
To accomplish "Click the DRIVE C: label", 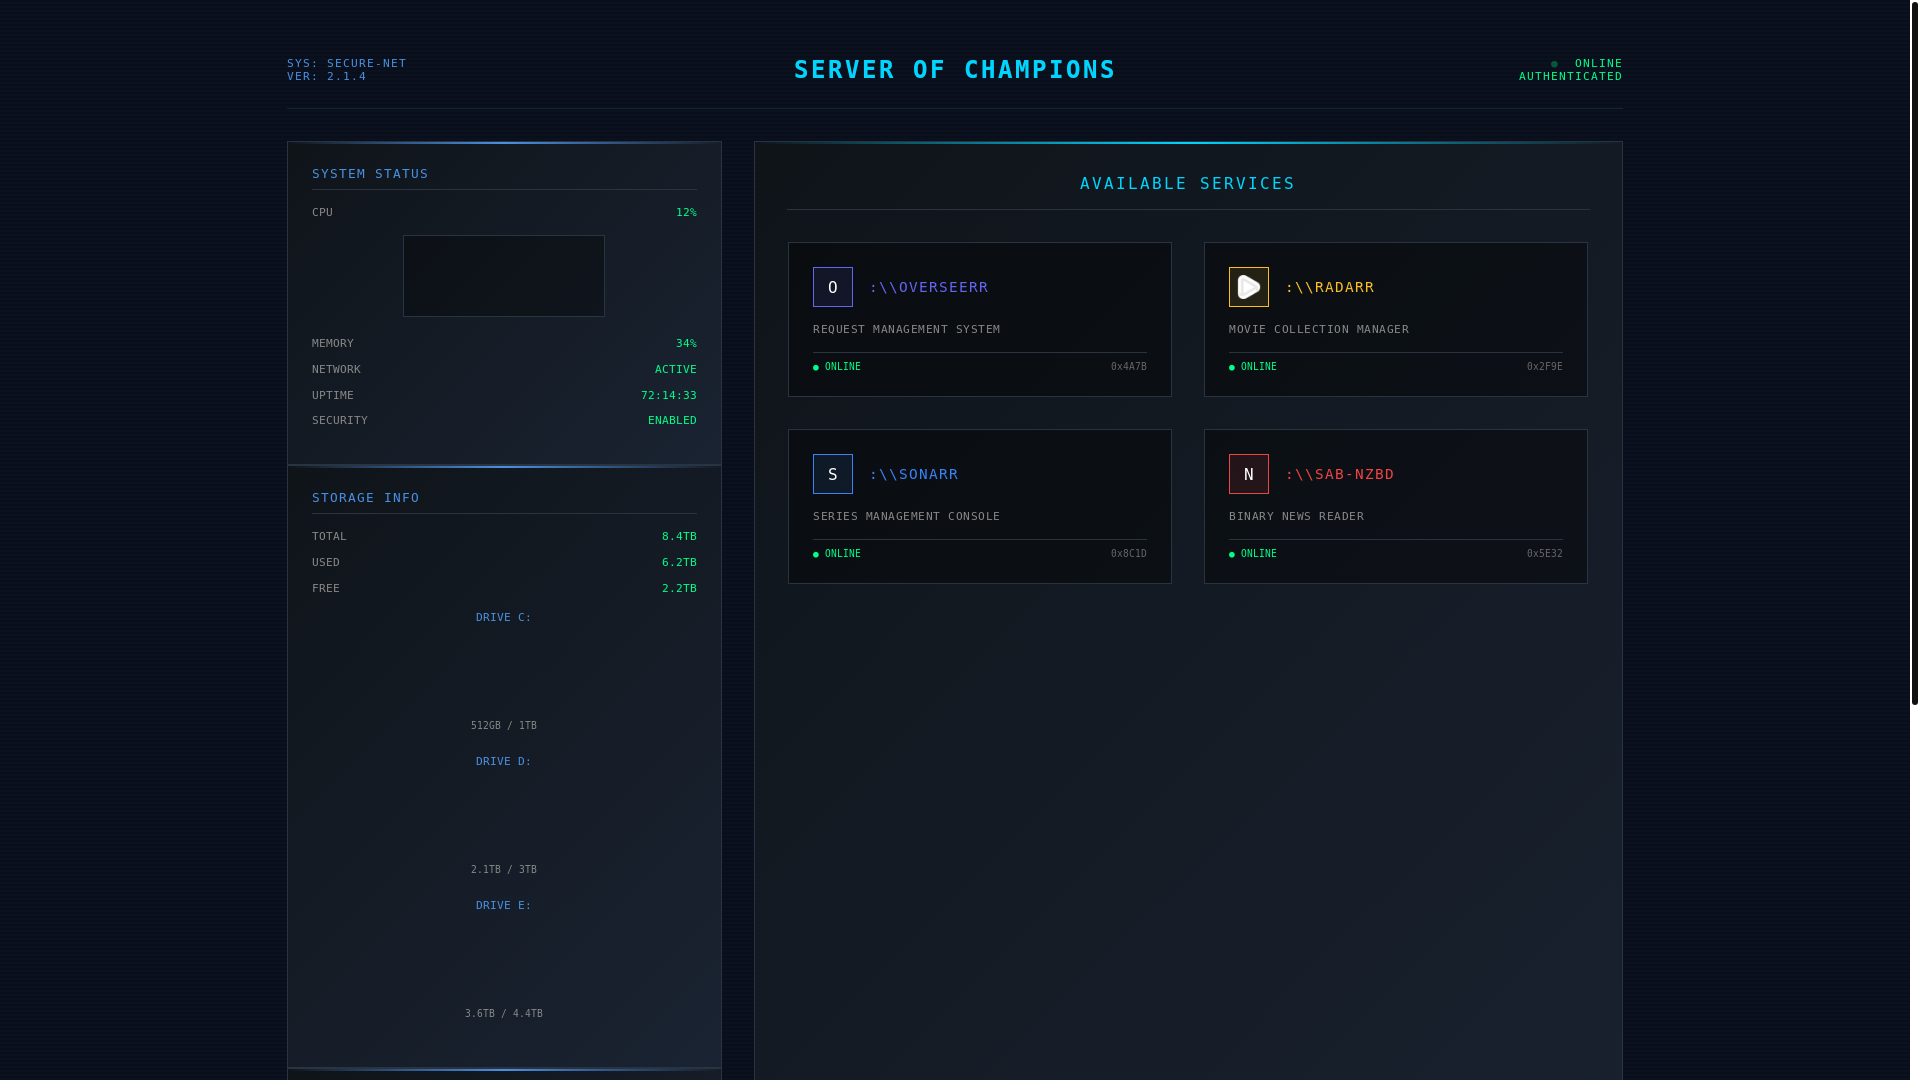I will pos(504,617).
